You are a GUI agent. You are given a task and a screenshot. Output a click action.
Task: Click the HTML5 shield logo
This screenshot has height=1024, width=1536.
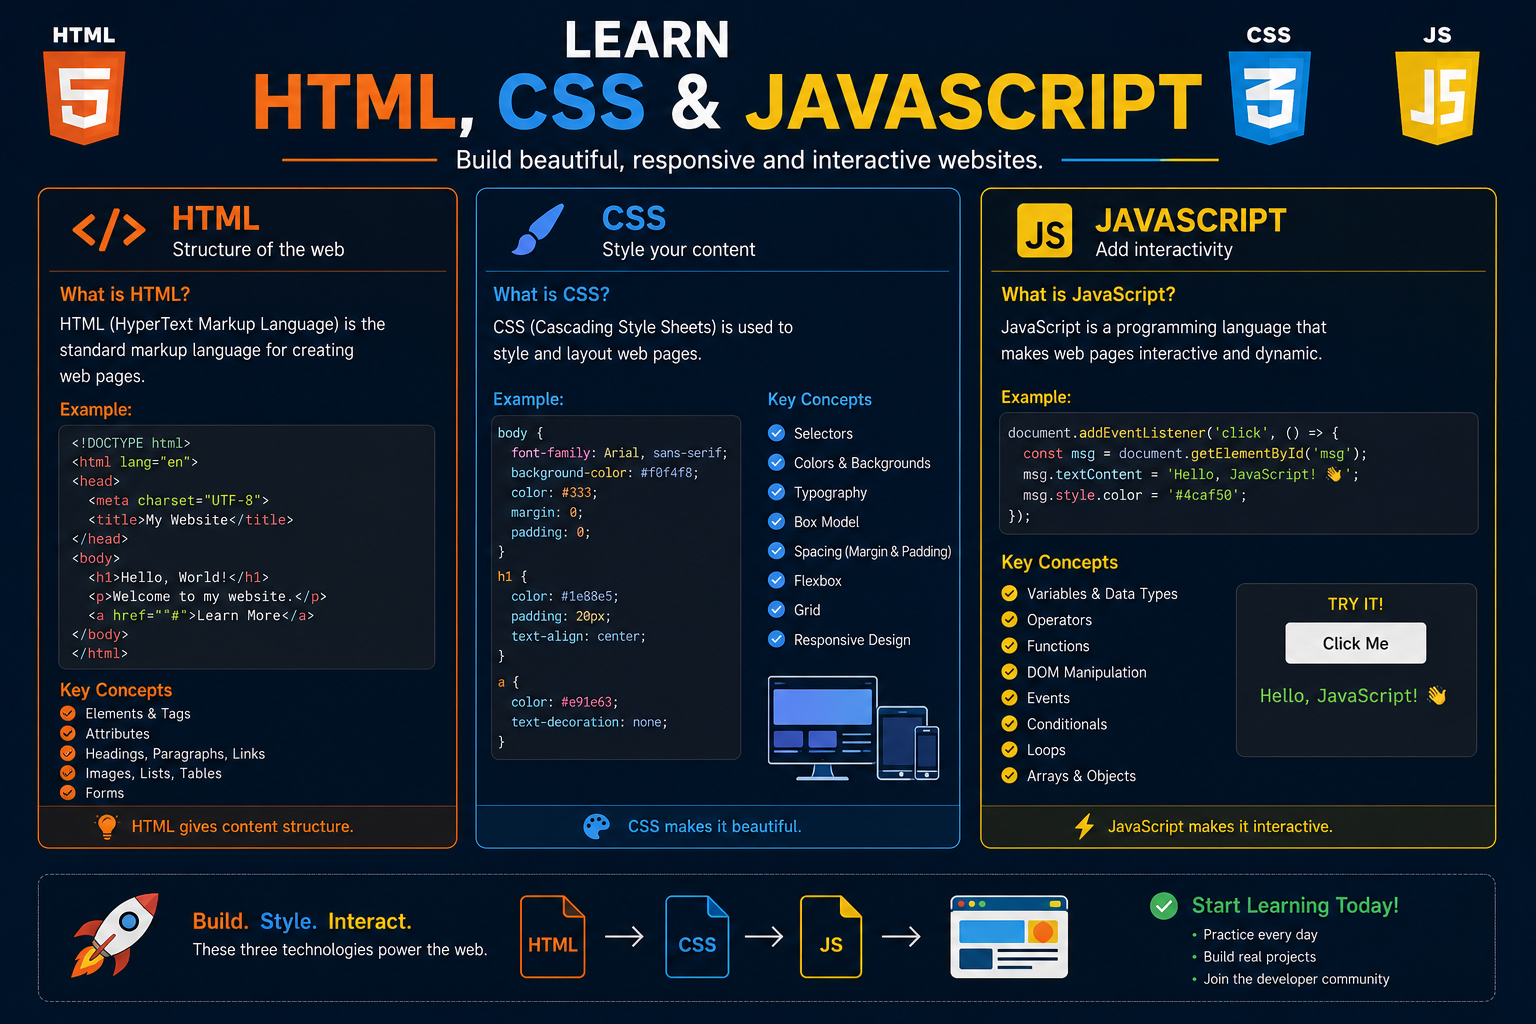click(84, 98)
